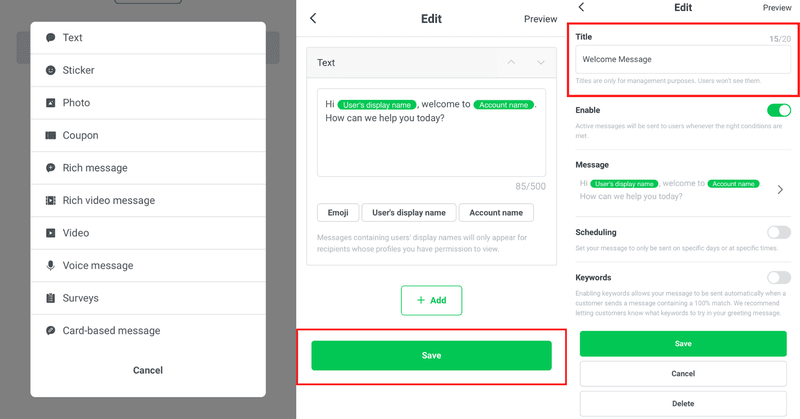Disable the Enable toggle switch
Screen dimensions: 800x419
pyautogui.click(x=778, y=110)
